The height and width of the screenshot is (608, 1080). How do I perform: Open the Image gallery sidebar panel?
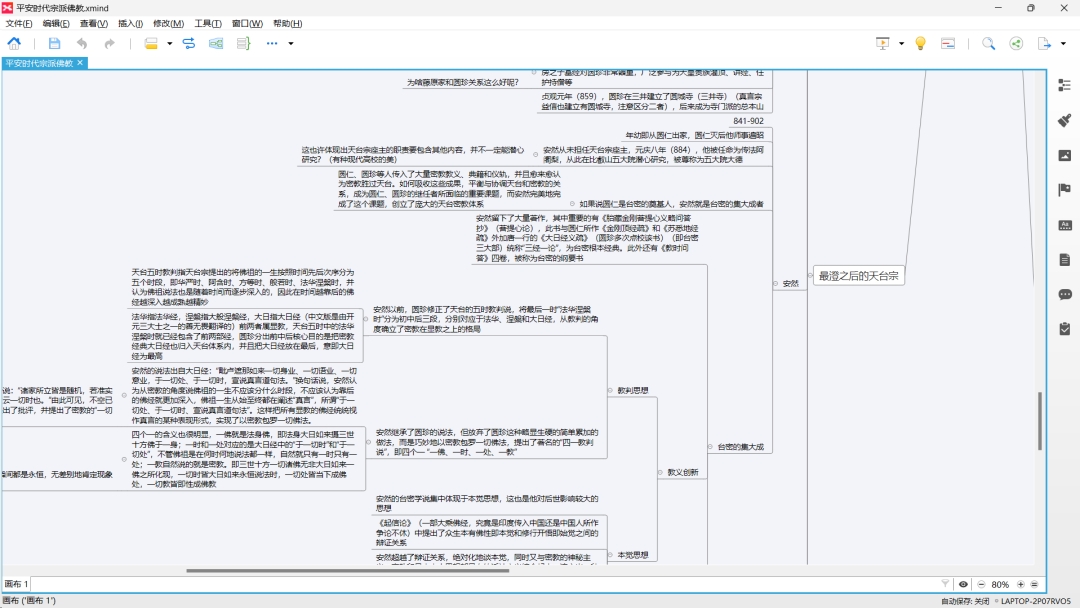pos(1064,155)
